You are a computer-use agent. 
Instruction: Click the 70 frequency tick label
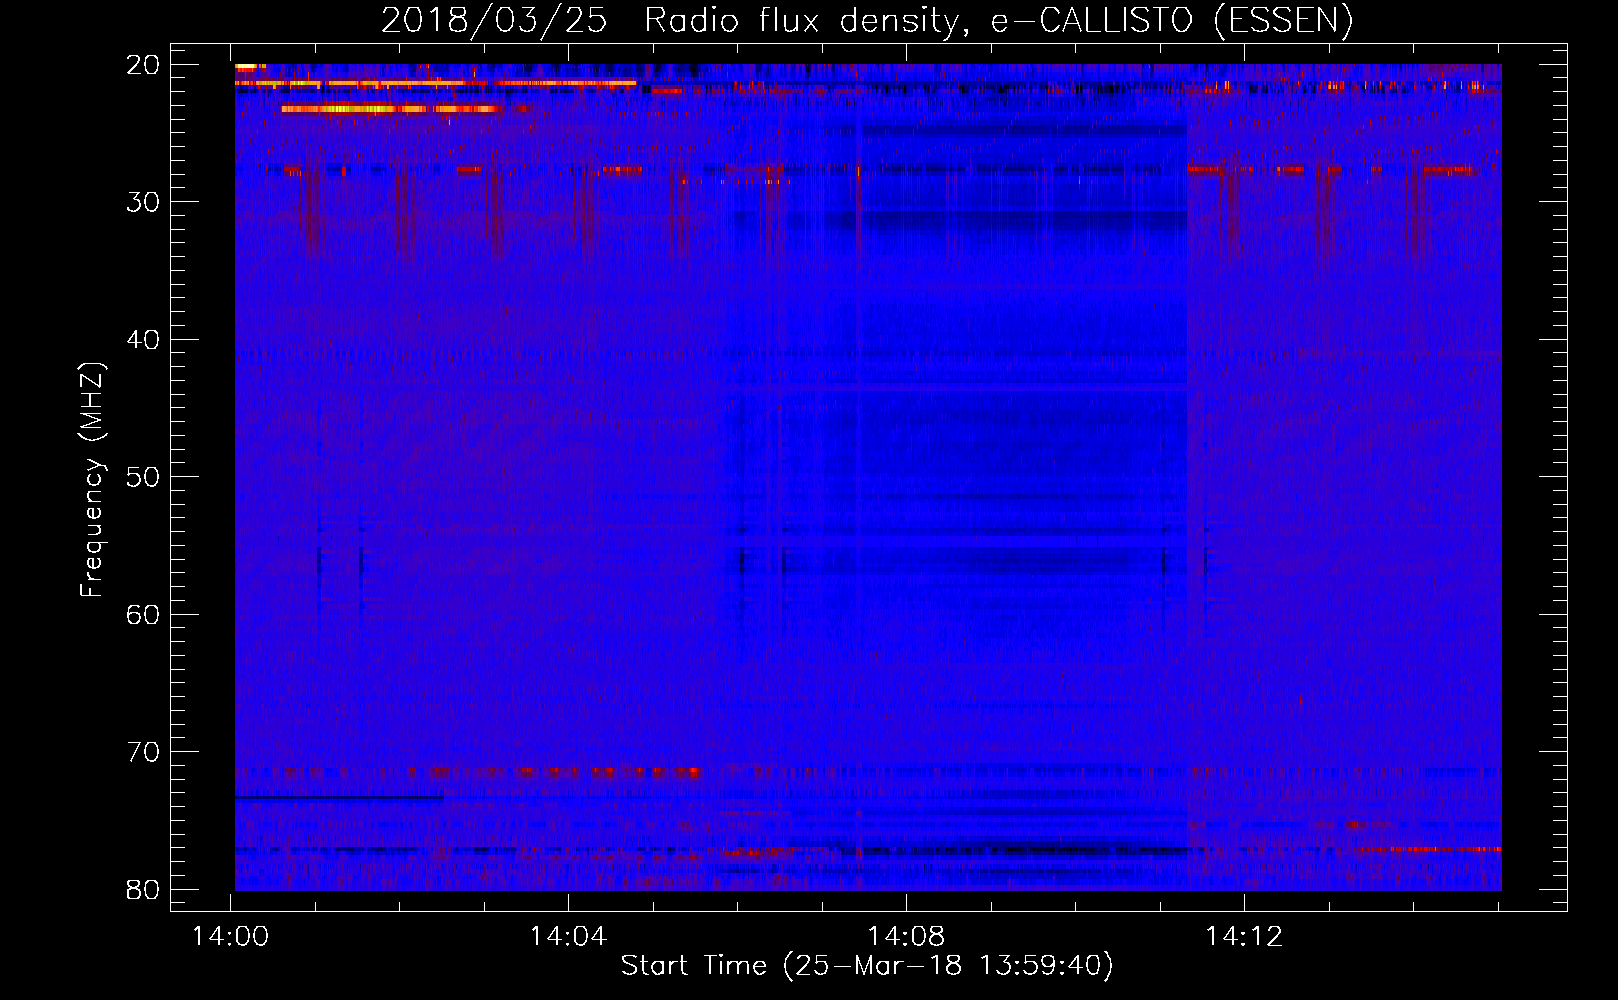pos(144,752)
